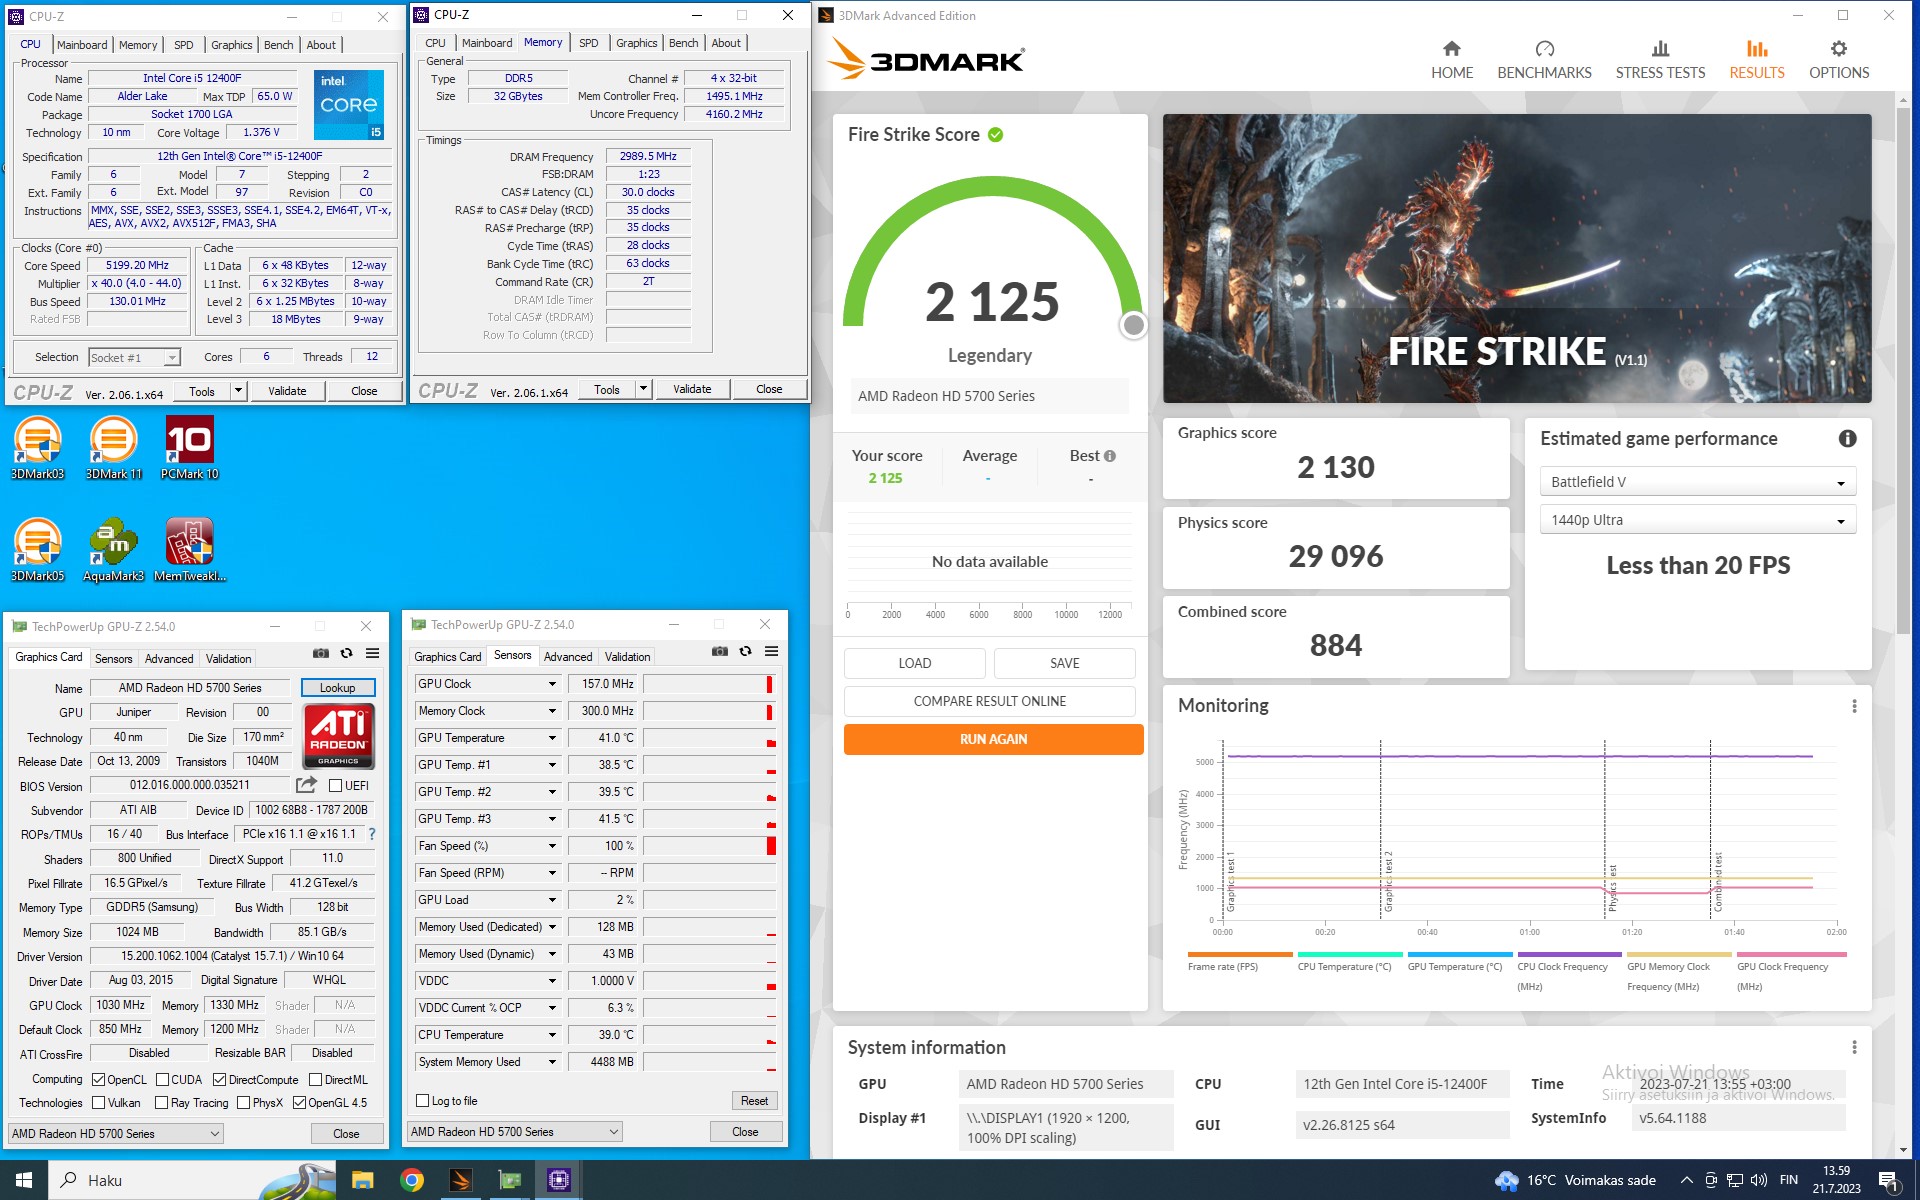Image resolution: width=1920 pixels, height=1200 pixels.
Task: Open the Socket #1 selection dropdown in CPU-Z
Action: [134, 357]
